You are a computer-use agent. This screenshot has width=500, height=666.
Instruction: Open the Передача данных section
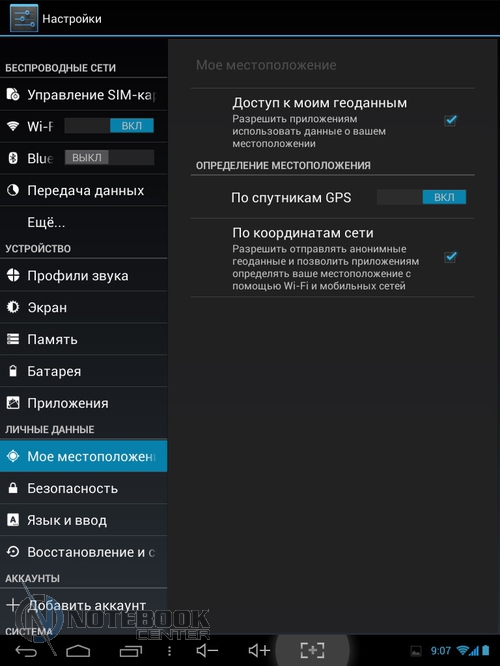84,190
